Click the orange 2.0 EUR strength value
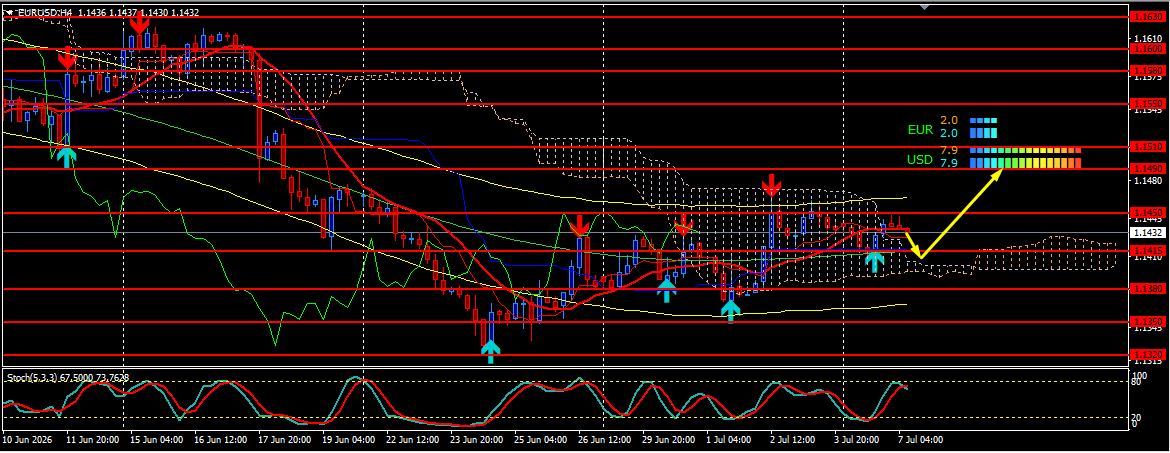The height and width of the screenshot is (453, 1170). pyautogui.click(x=949, y=120)
